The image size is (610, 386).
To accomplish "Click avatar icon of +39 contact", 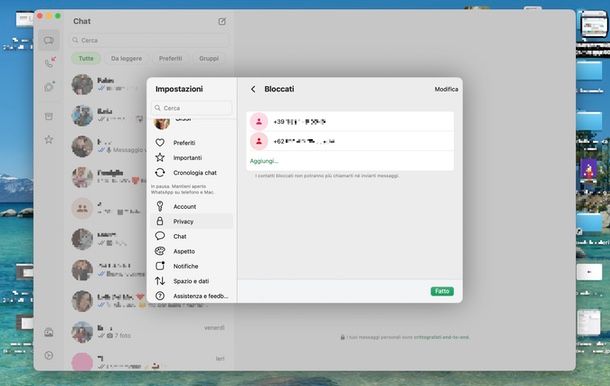I will coord(259,122).
